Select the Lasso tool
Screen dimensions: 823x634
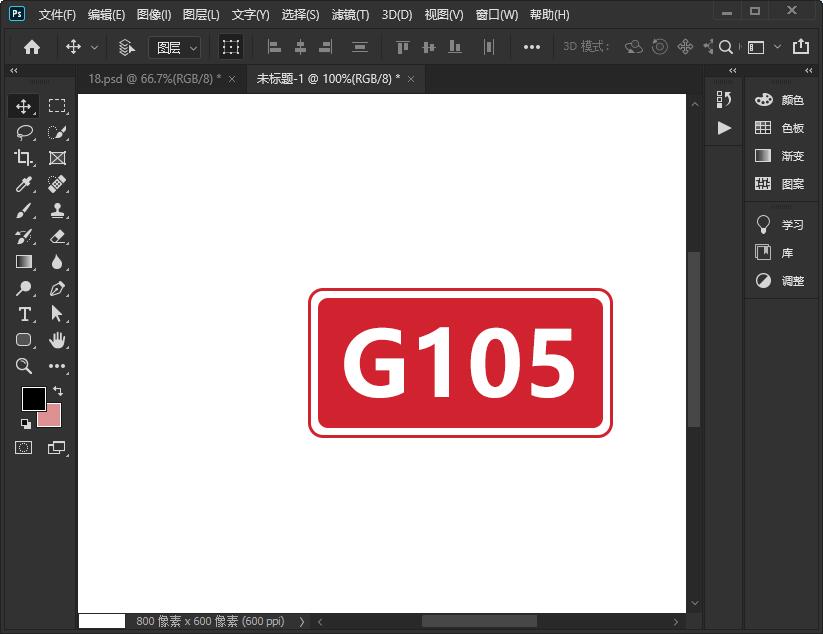click(24, 132)
